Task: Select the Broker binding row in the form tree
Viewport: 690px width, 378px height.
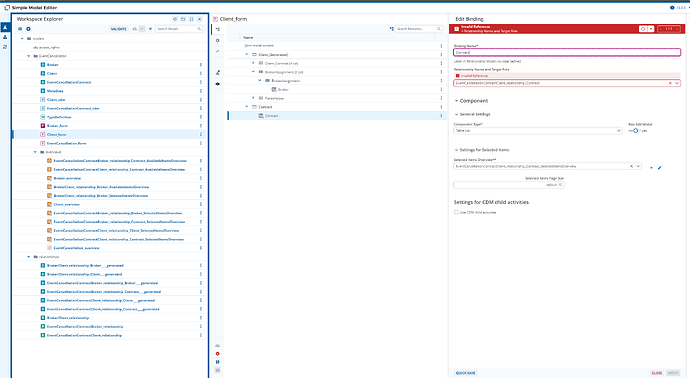Action: pyautogui.click(x=337, y=89)
